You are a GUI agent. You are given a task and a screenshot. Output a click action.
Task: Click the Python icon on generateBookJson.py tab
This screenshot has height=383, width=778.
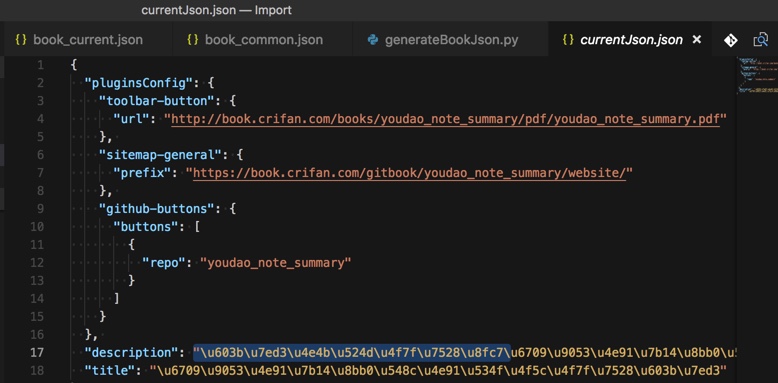coord(373,39)
